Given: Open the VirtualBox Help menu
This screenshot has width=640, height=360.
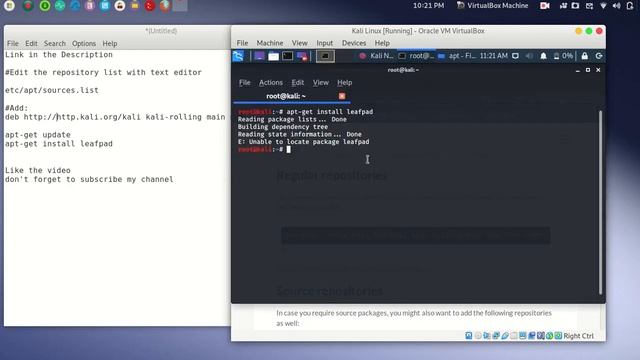Looking at the screenshot, I should pos(382,43).
